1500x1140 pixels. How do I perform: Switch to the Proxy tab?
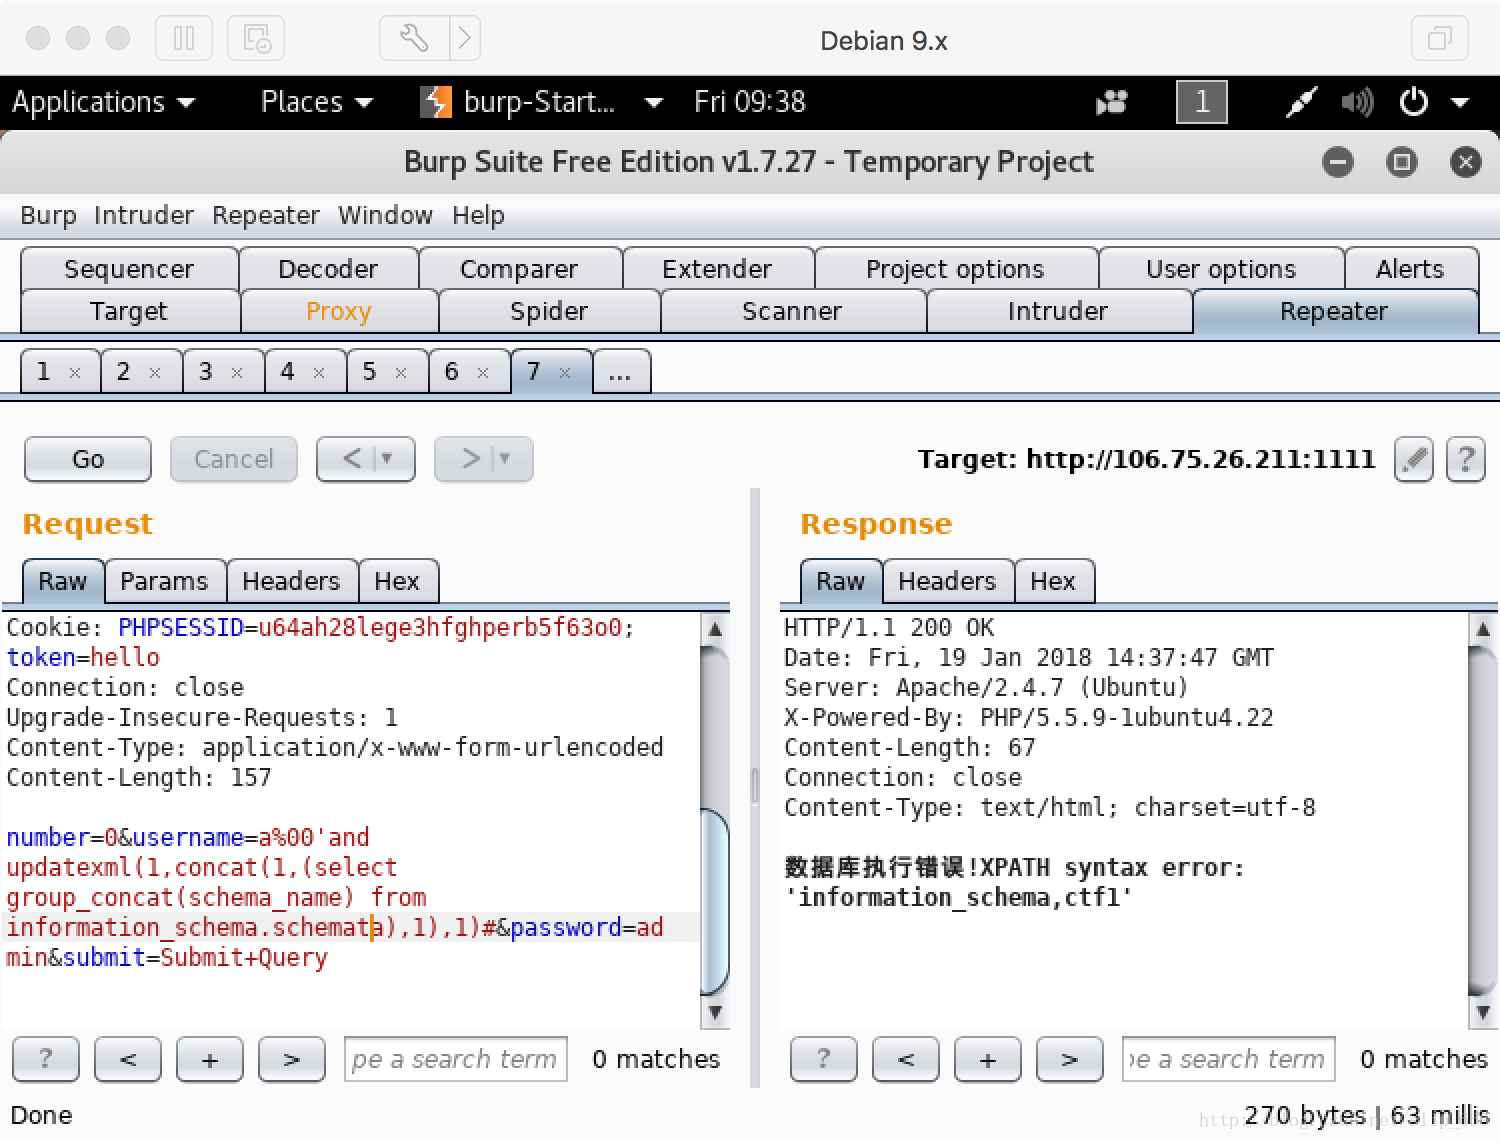[x=339, y=311]
